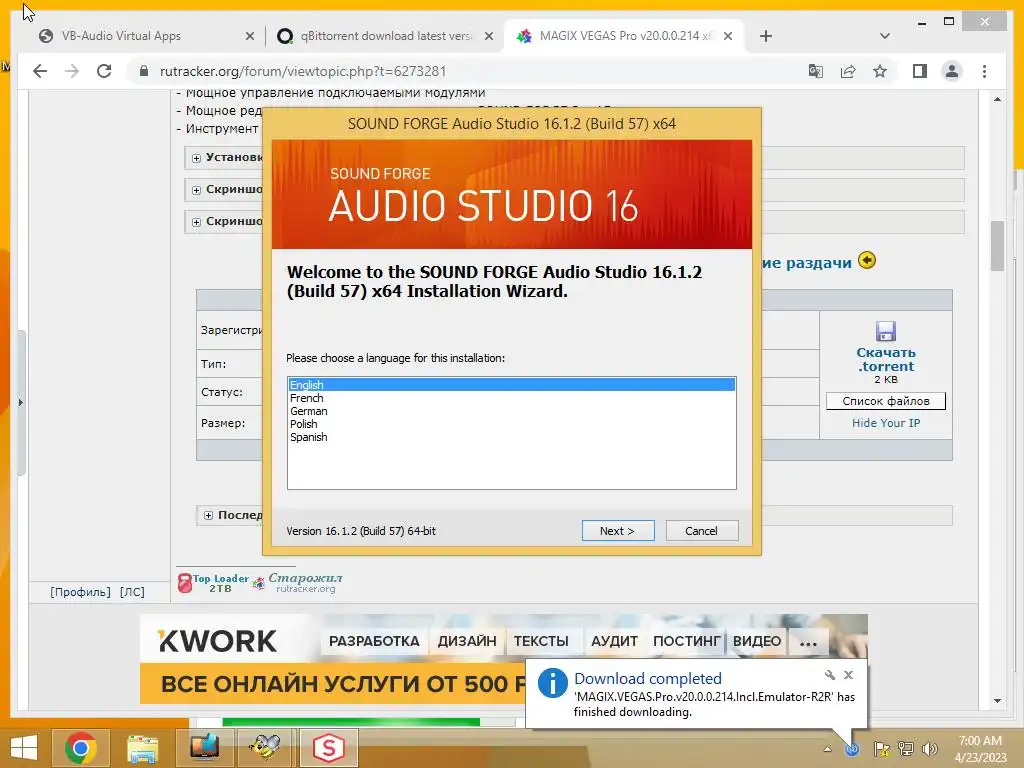Viewport: 1024px width, 768px height.
Task: Open a new browser tab
Action: coord(766,36)
